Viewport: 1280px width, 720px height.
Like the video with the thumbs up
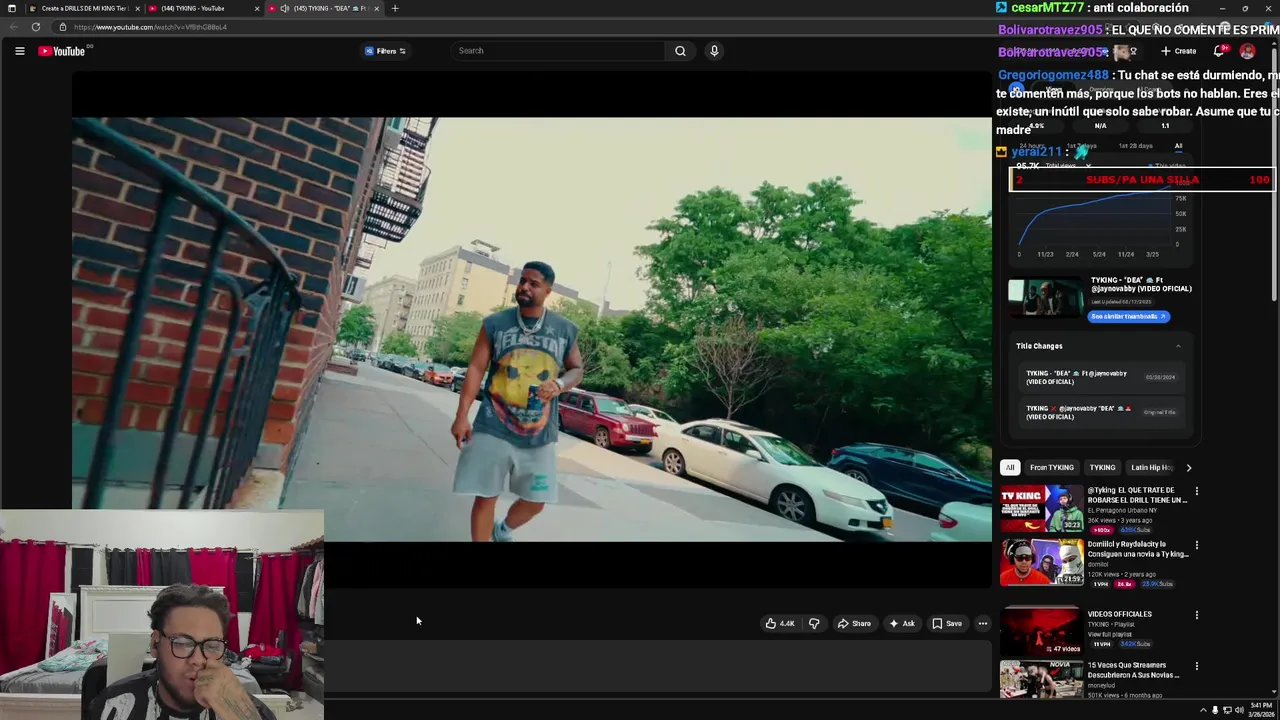point(779,623)
